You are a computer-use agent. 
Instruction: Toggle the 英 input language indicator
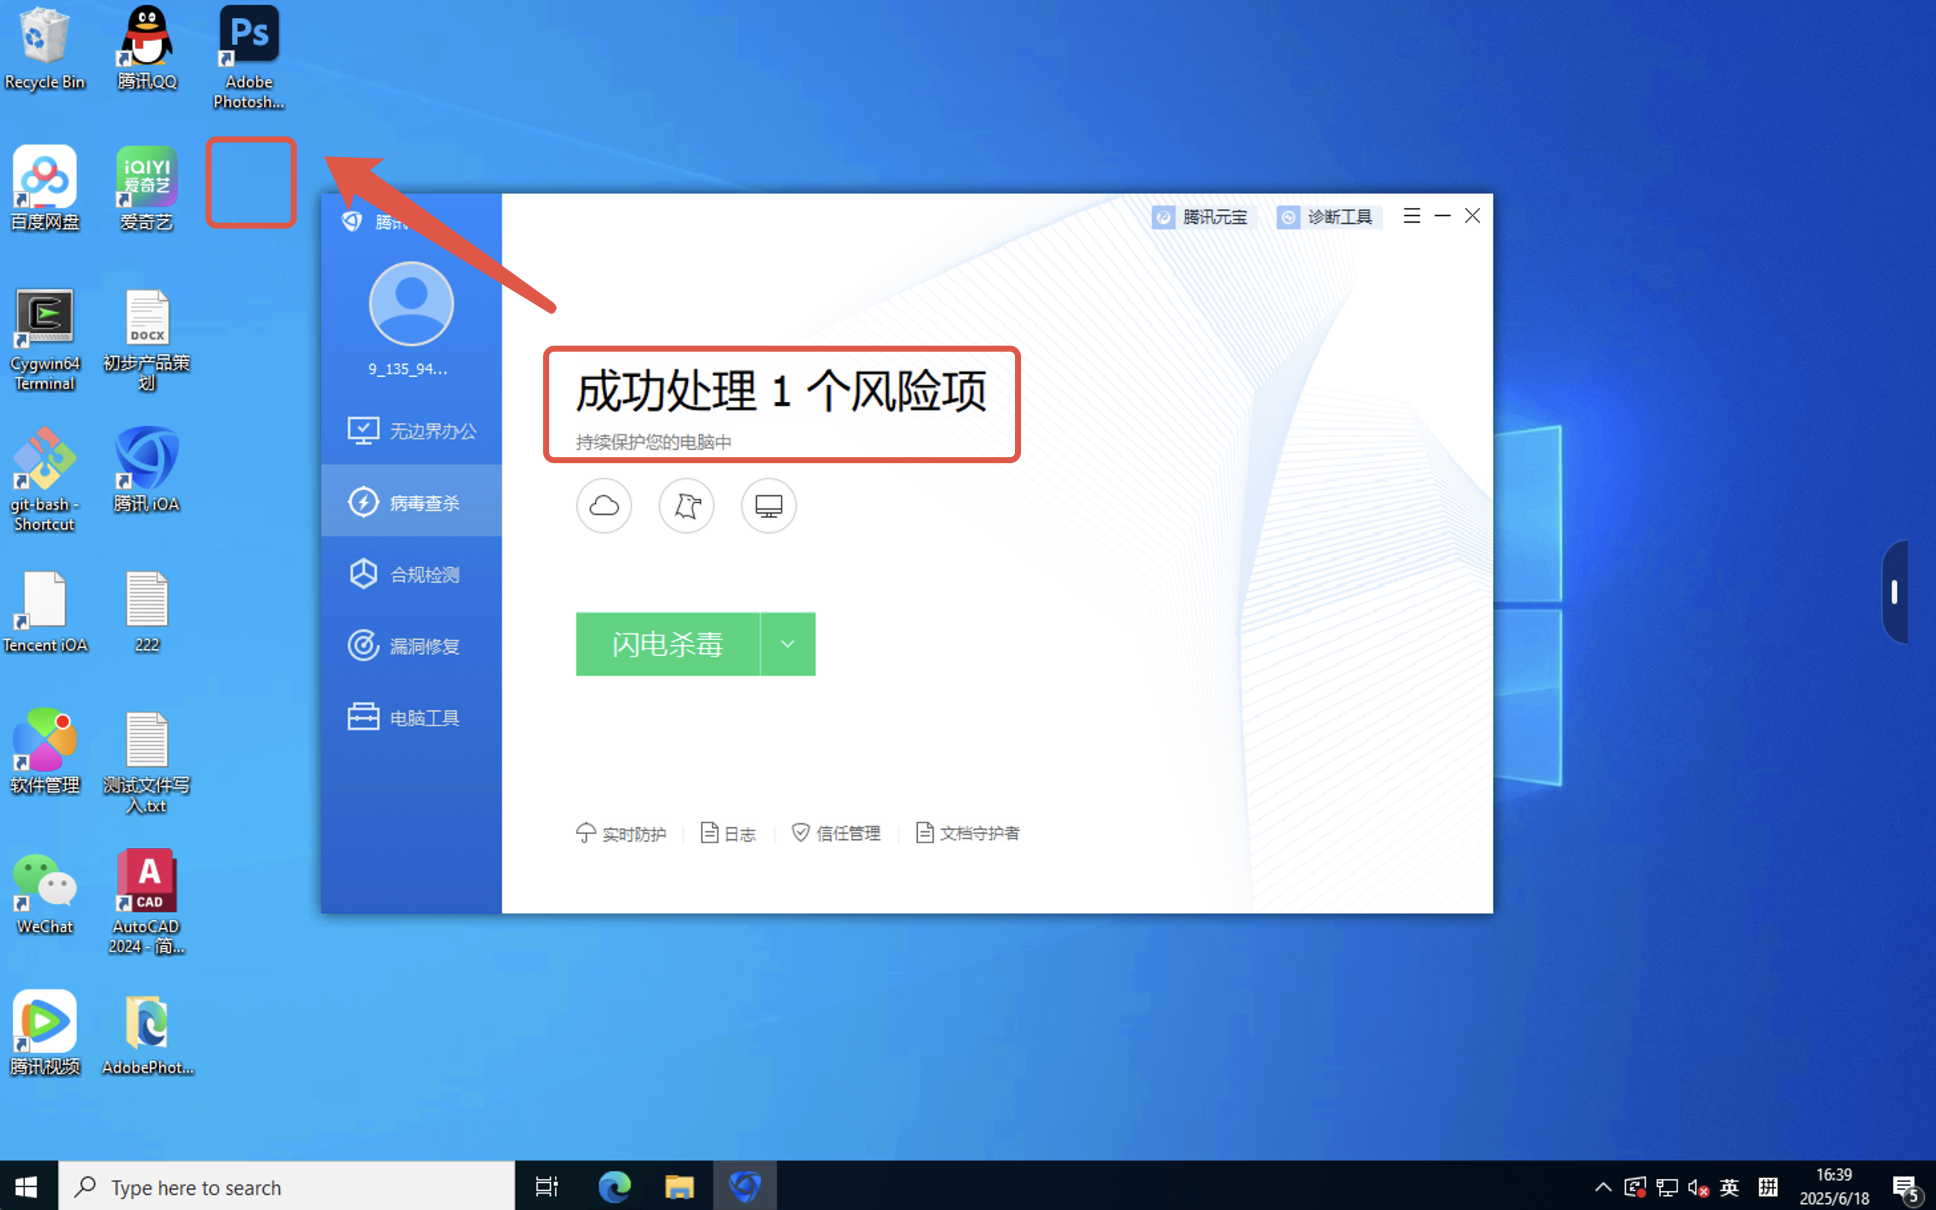click(x=1729, y=1187)
